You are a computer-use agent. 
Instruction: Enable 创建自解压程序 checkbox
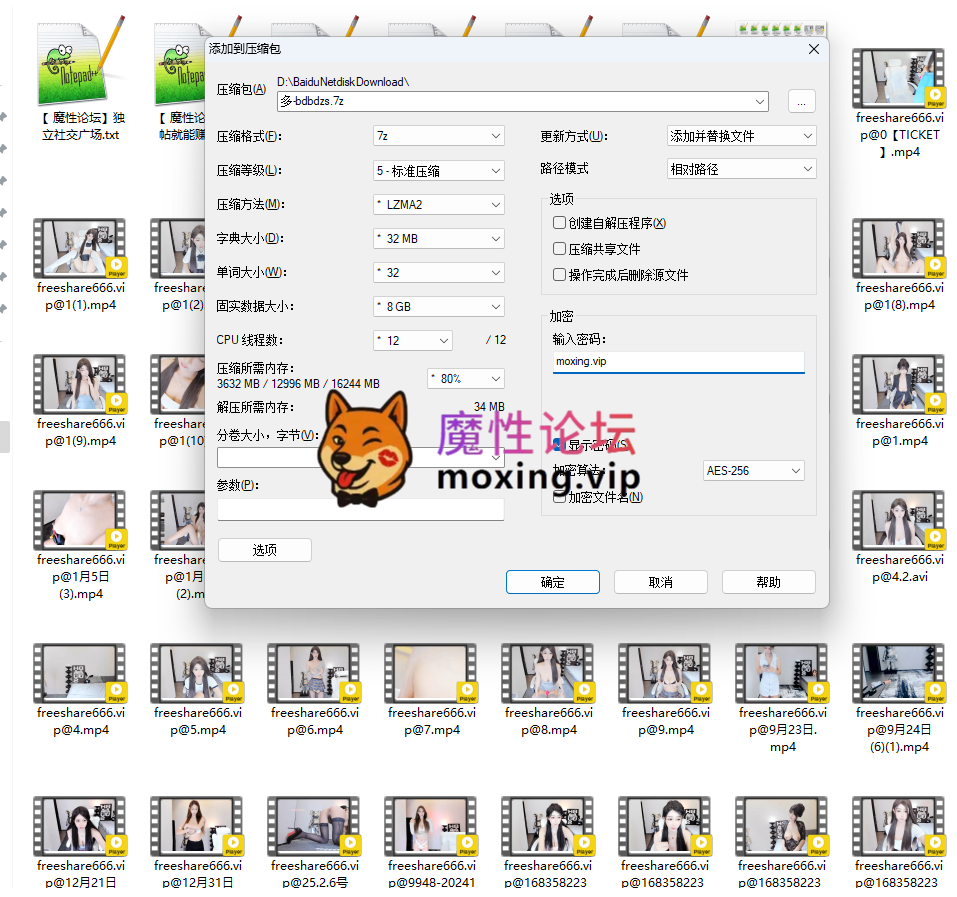[x=559, y=223]
